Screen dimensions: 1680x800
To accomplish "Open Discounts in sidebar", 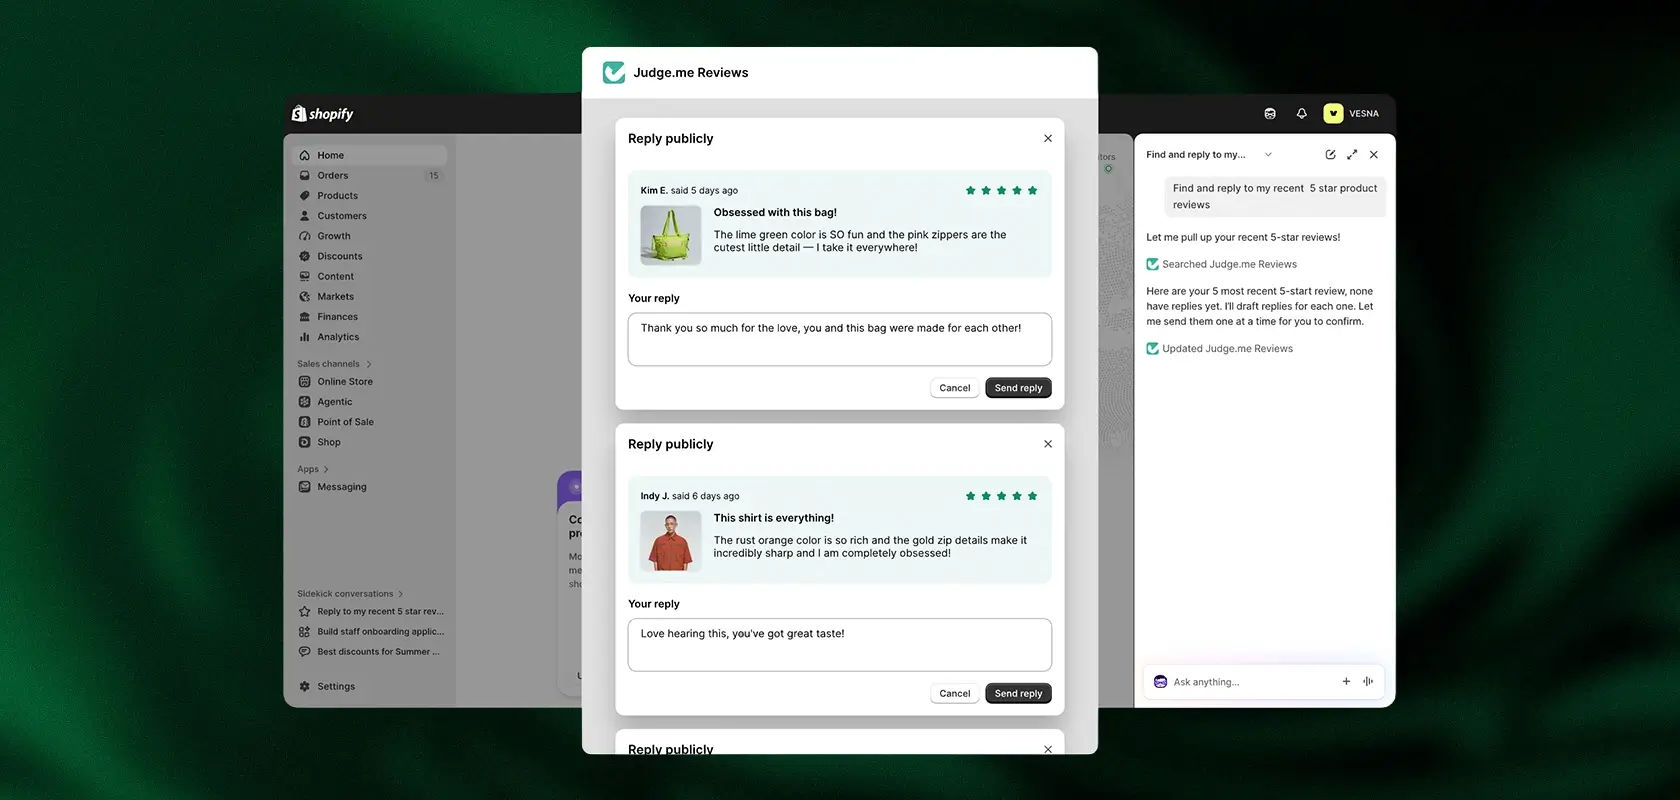I will 369,256.
